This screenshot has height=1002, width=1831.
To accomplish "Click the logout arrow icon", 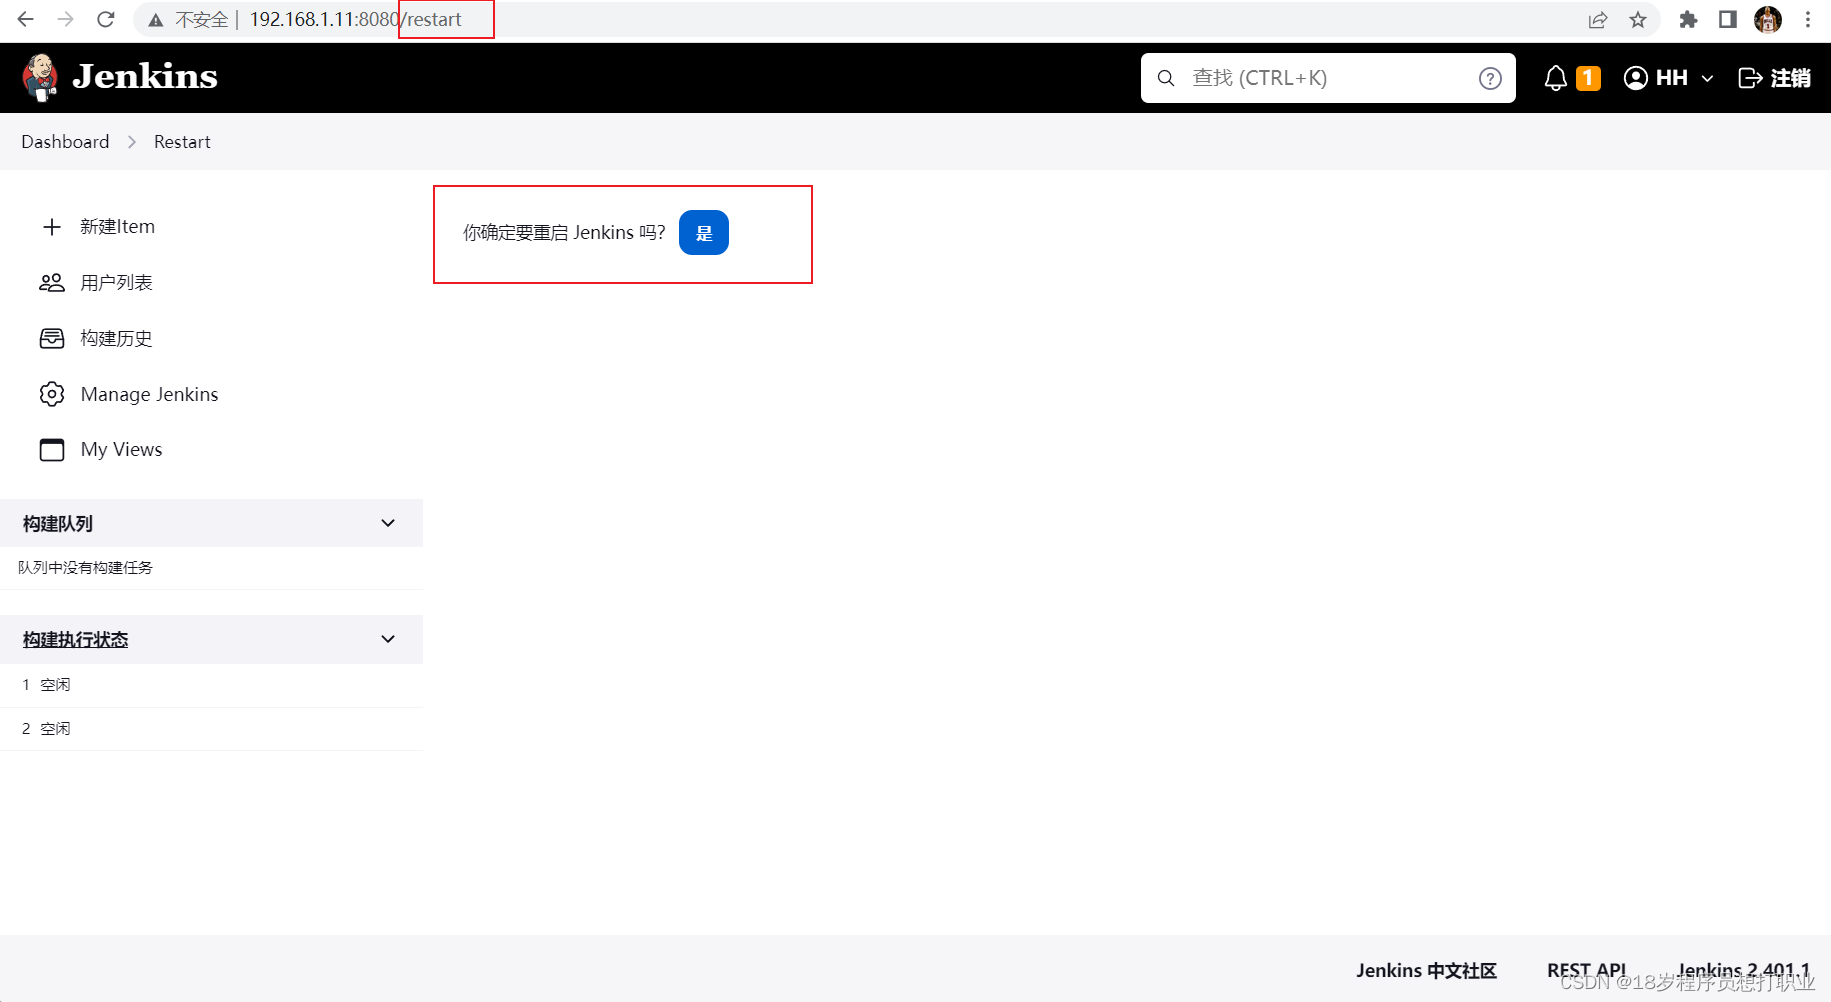I will point(1750,78).
